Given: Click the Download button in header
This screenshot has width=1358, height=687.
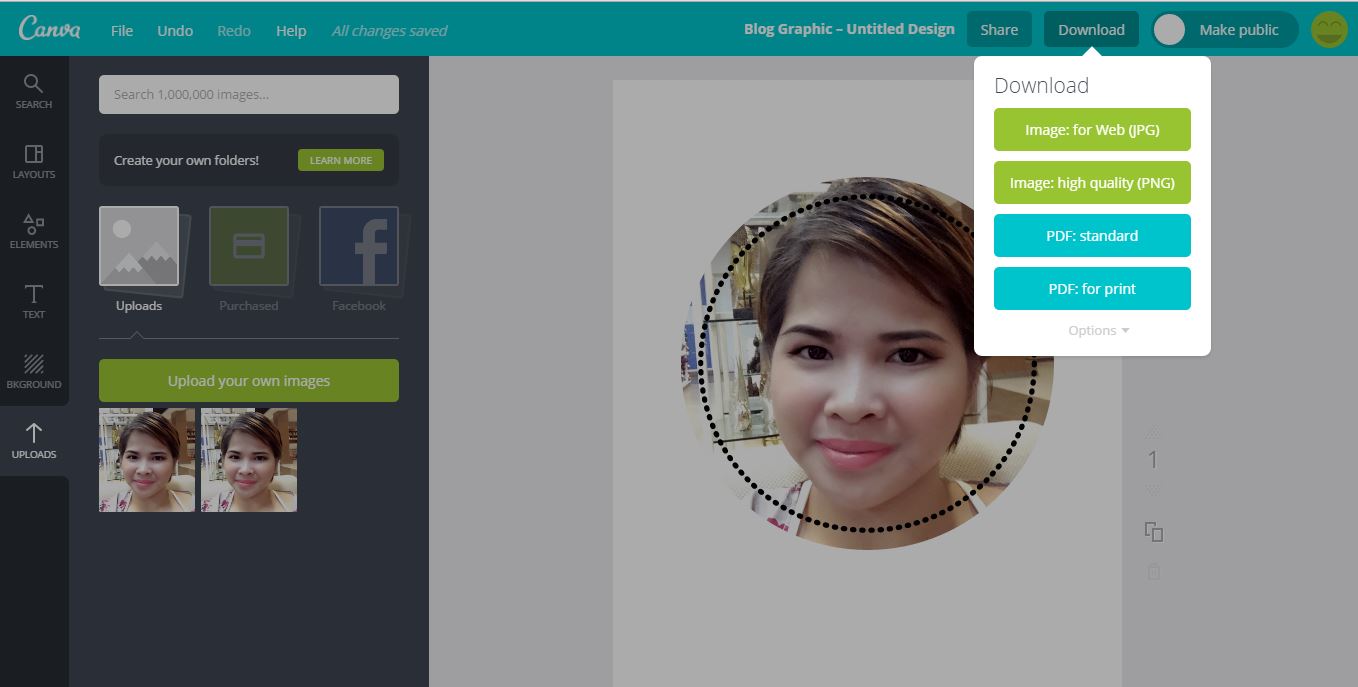Looking at the screenshot, I should point(1091,29).
